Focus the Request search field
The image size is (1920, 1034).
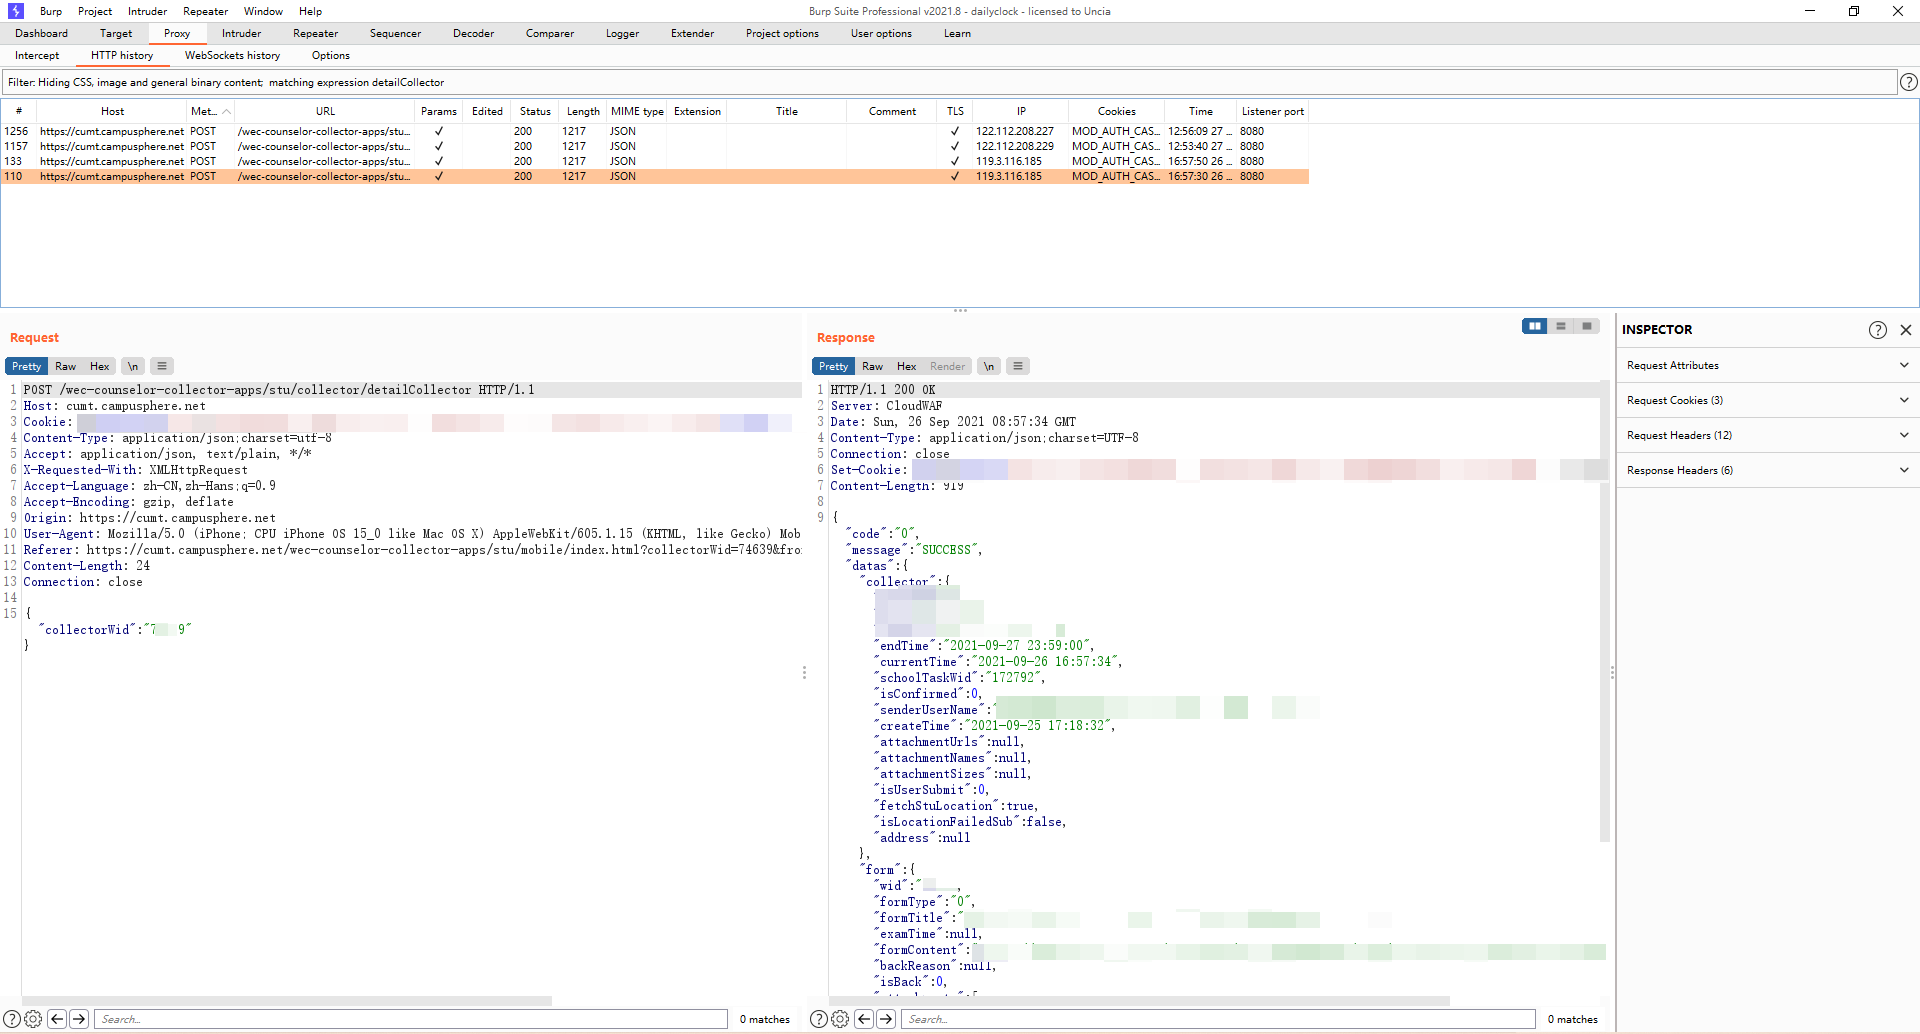pos(411,1019)
